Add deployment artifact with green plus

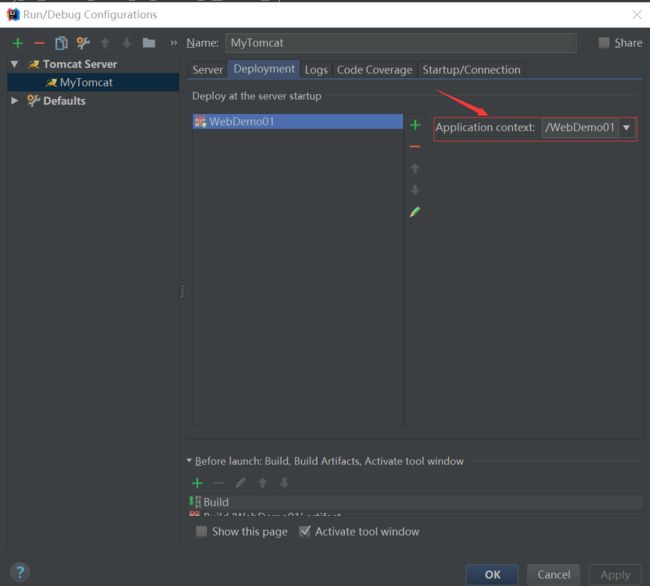(x=415, y=125)
